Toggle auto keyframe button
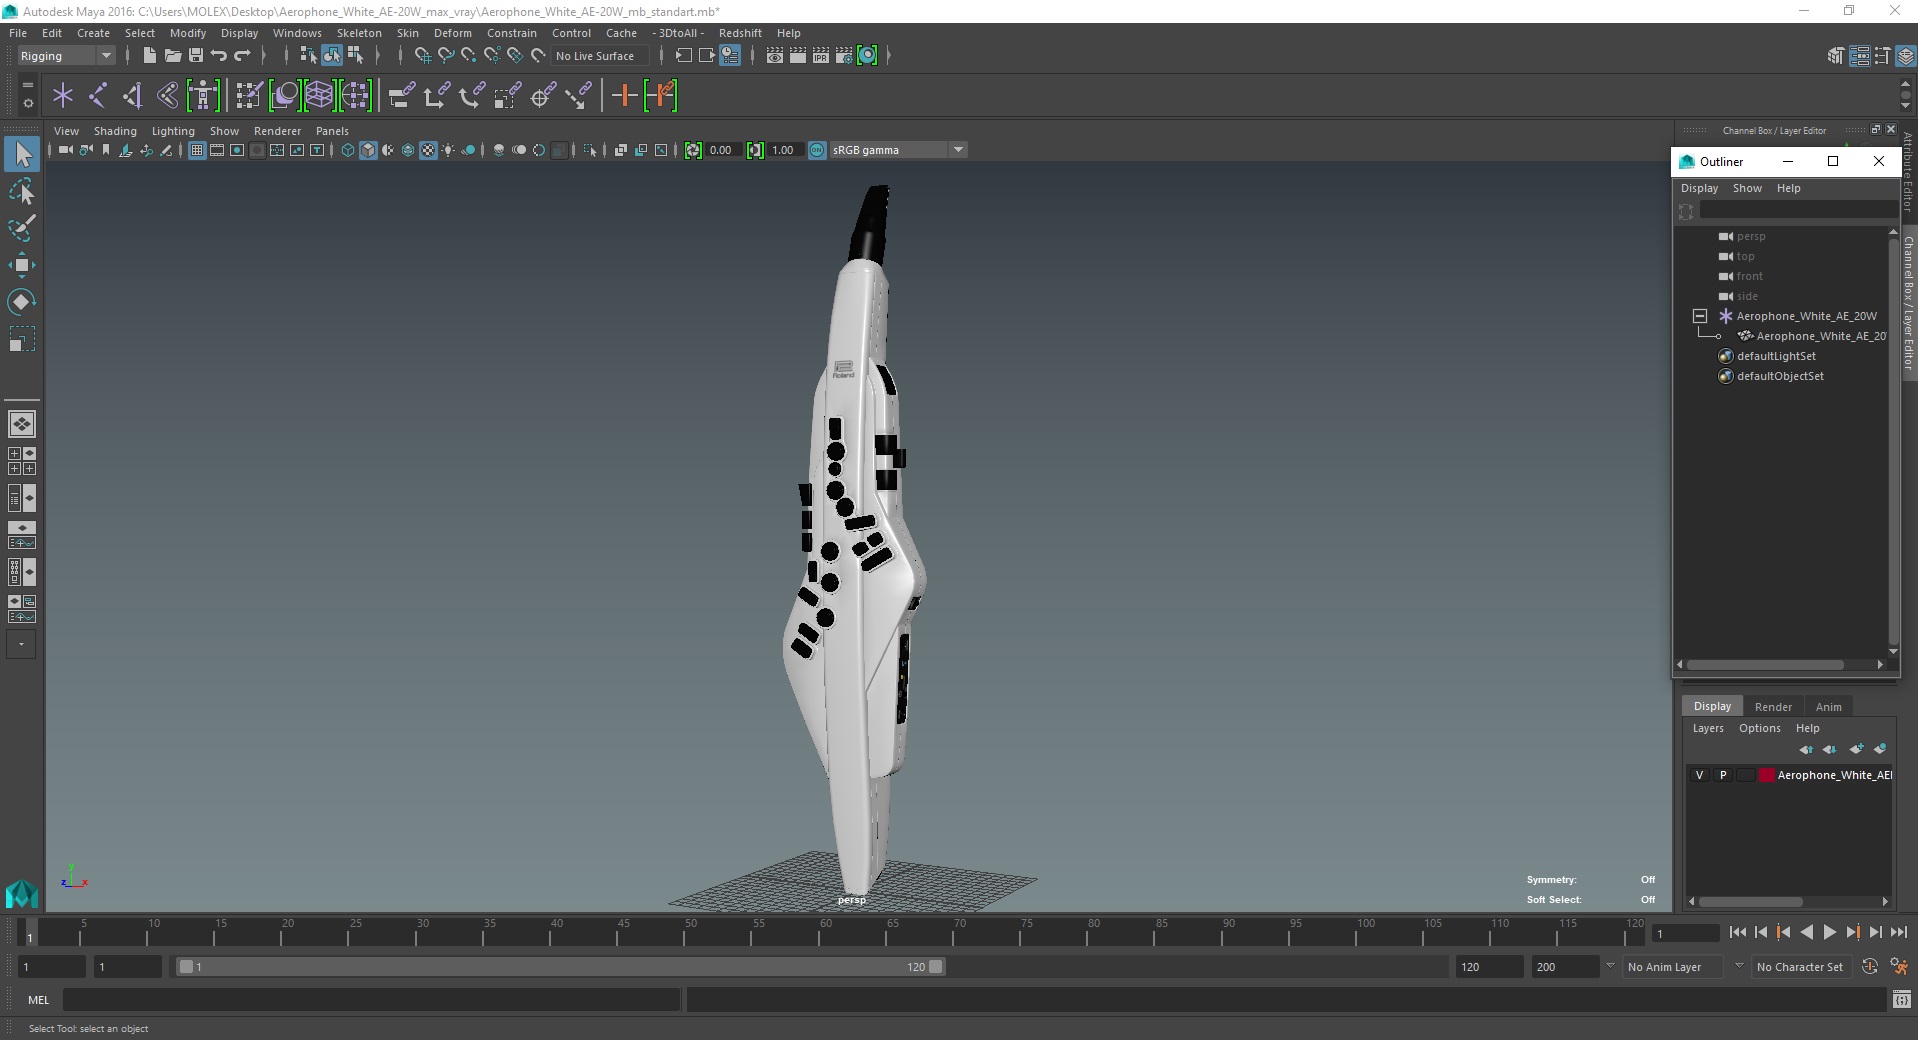 pyautogui.click(x=1870, y=967)
